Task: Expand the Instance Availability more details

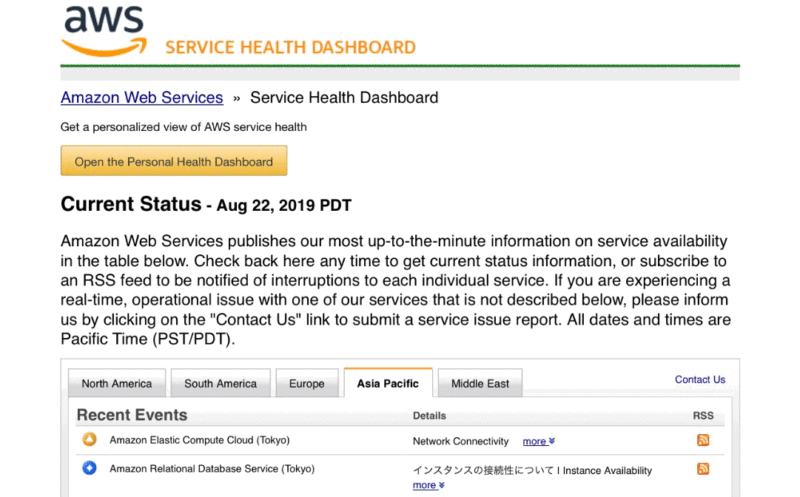Action: tap(428, 485)
